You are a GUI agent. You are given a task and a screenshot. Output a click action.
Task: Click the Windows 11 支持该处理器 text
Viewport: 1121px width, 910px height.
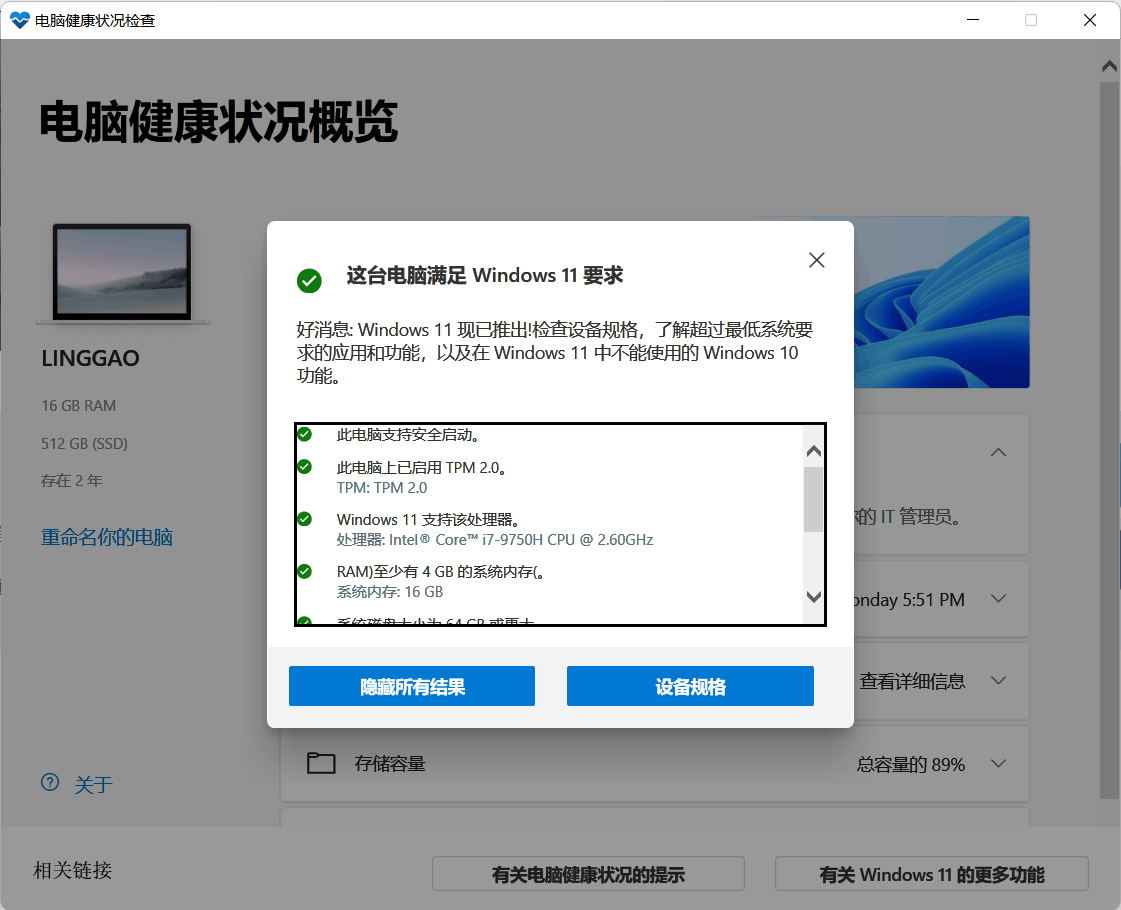pos(429,520)
